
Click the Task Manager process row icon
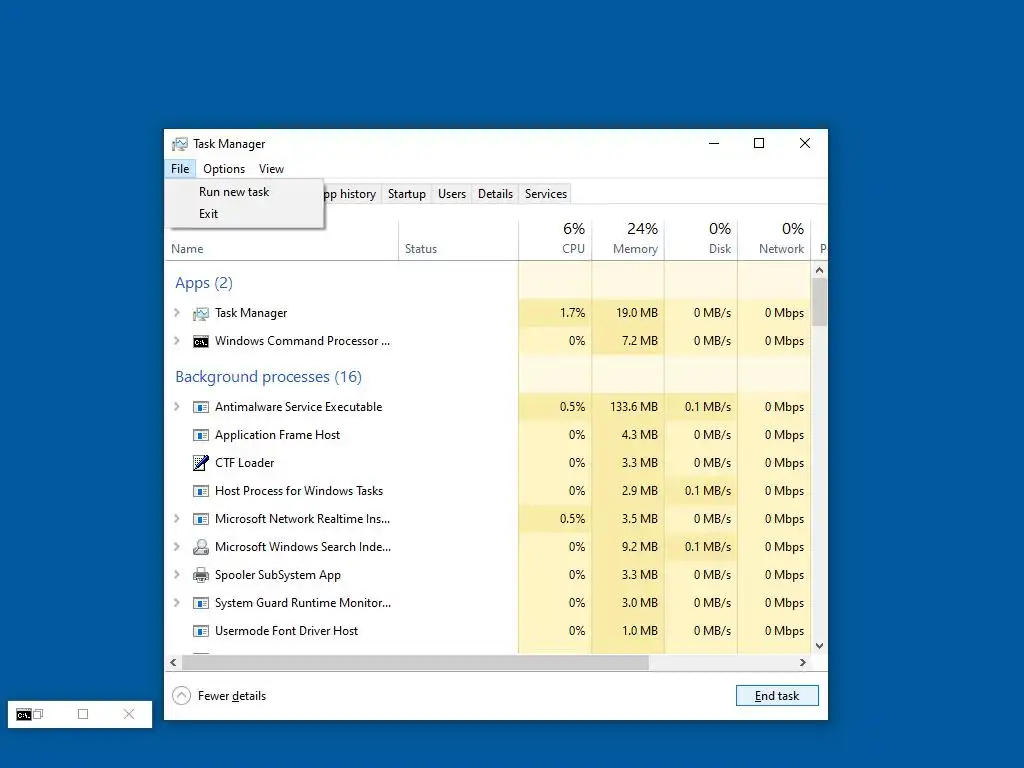tap(200, 313)
